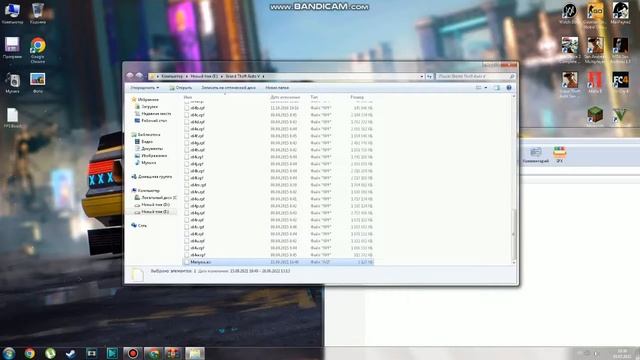The image size is (640, 360).
Task: Expand the address bar history dropdown
Action: (422, 76)
